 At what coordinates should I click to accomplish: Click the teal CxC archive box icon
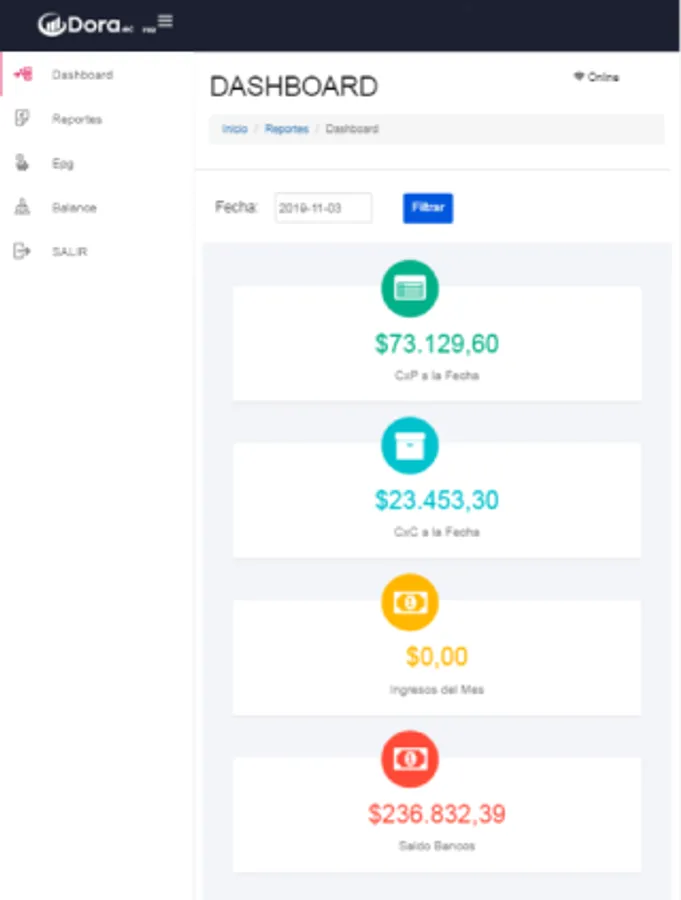pos(409,445)
